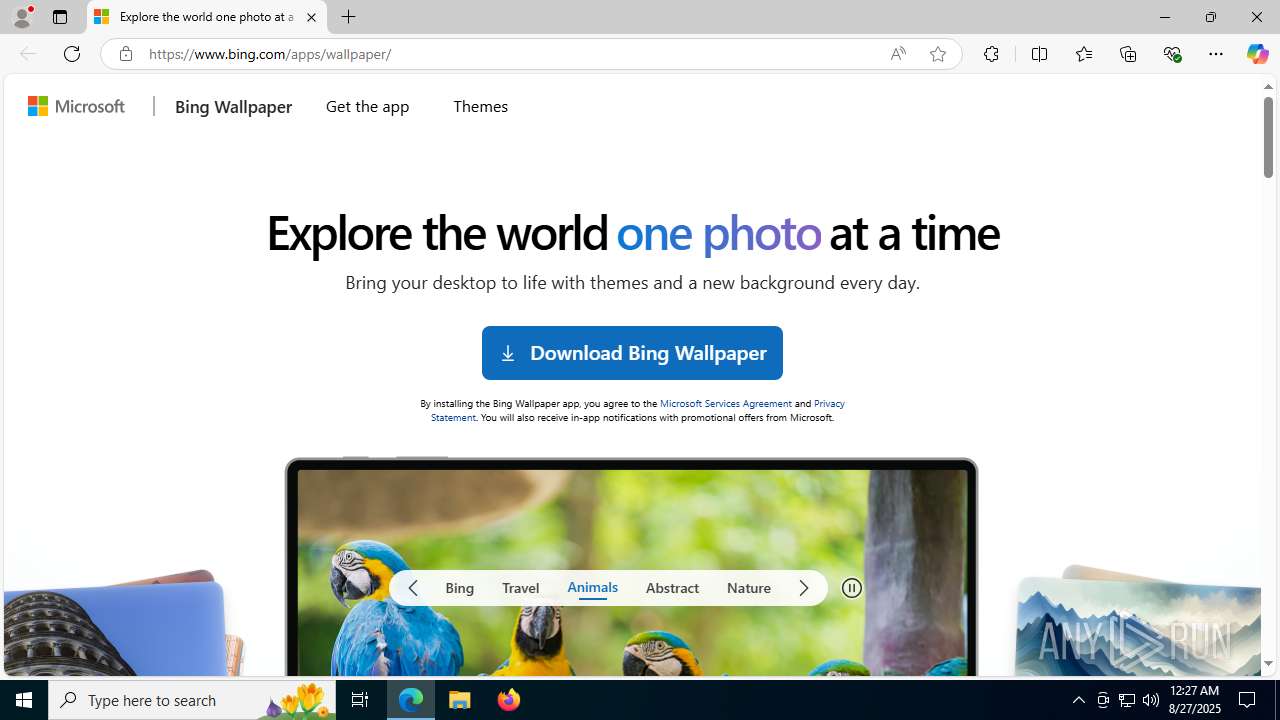This screenshot has height=720, width=1280.
Task: Open Microsoft Services Agreement link
Action: click(726, 403)
